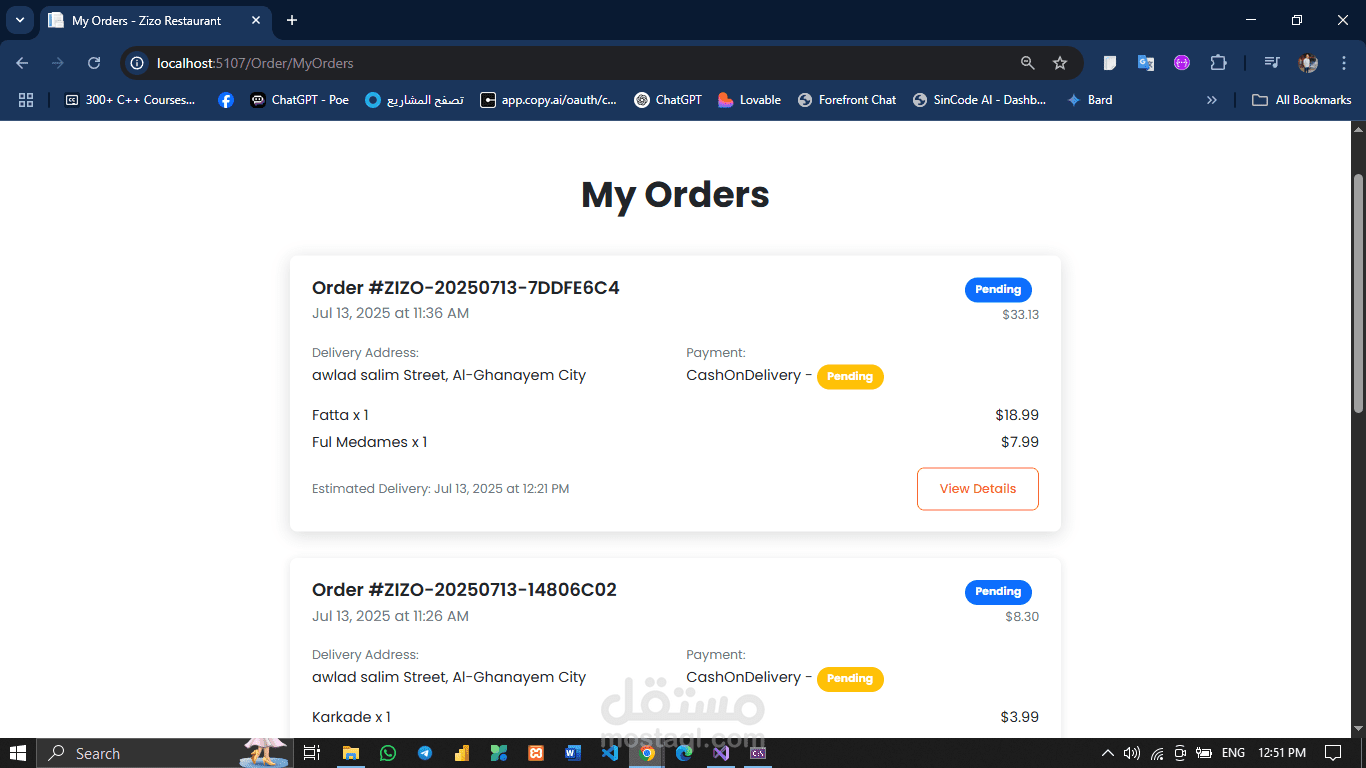The image size is (1366, 768).
Task: Open the Extensions puzzle icon
Action: (1218, 63)
